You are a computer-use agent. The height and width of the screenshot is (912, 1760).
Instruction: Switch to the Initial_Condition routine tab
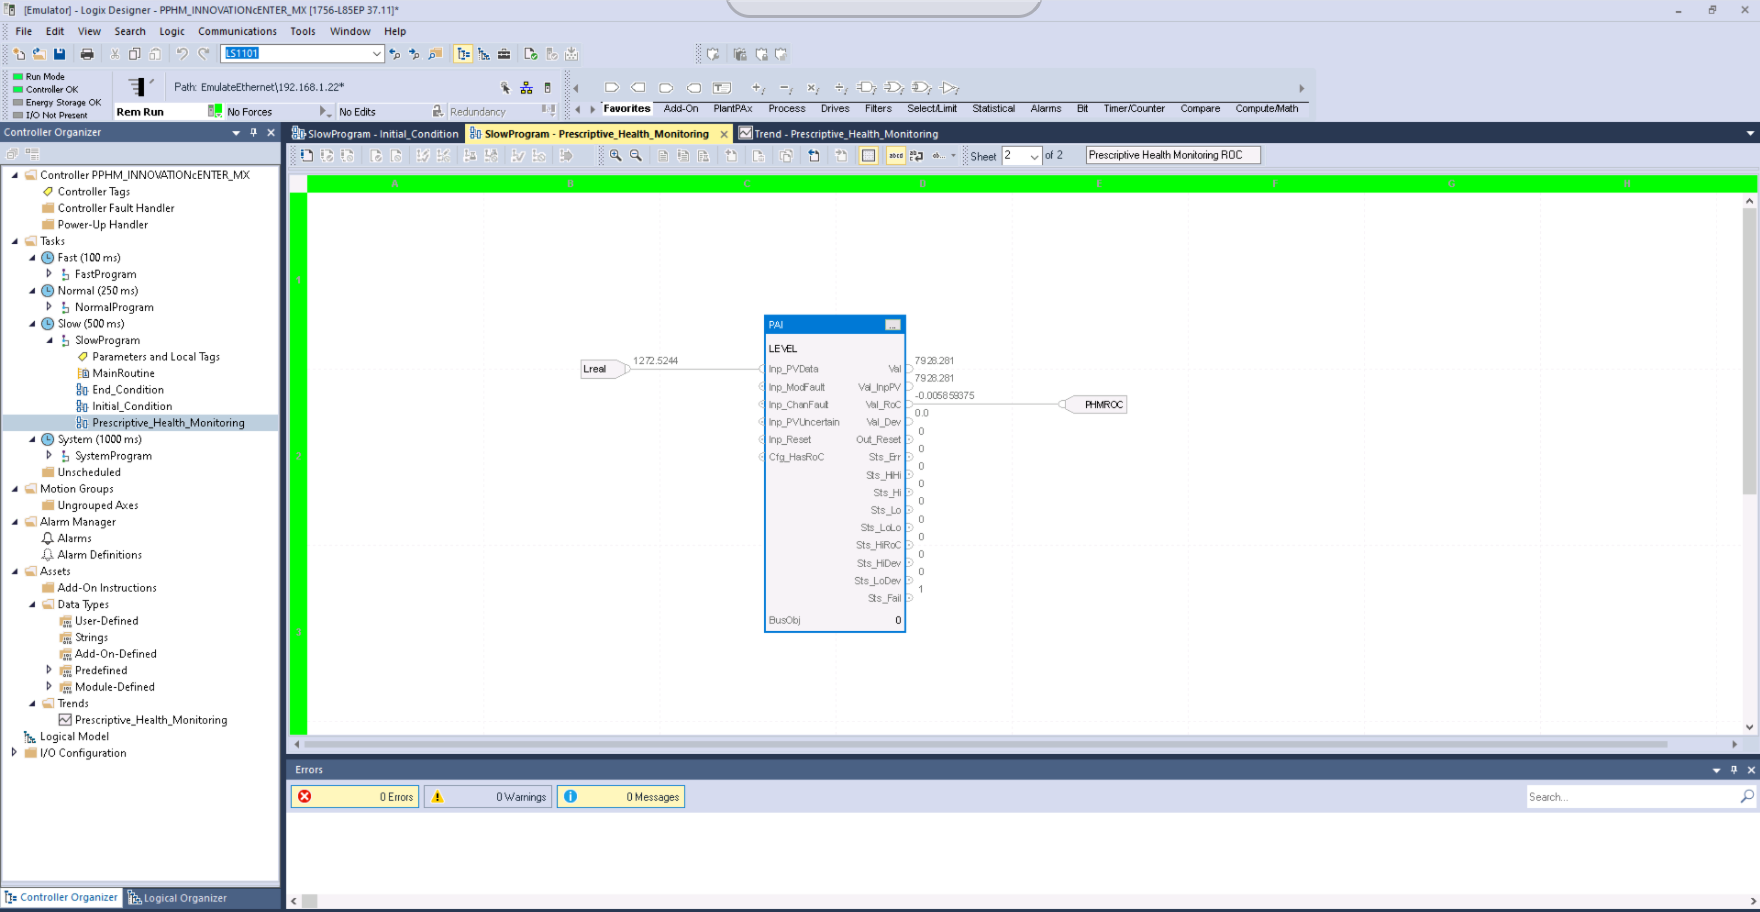(x=376, y=134)
